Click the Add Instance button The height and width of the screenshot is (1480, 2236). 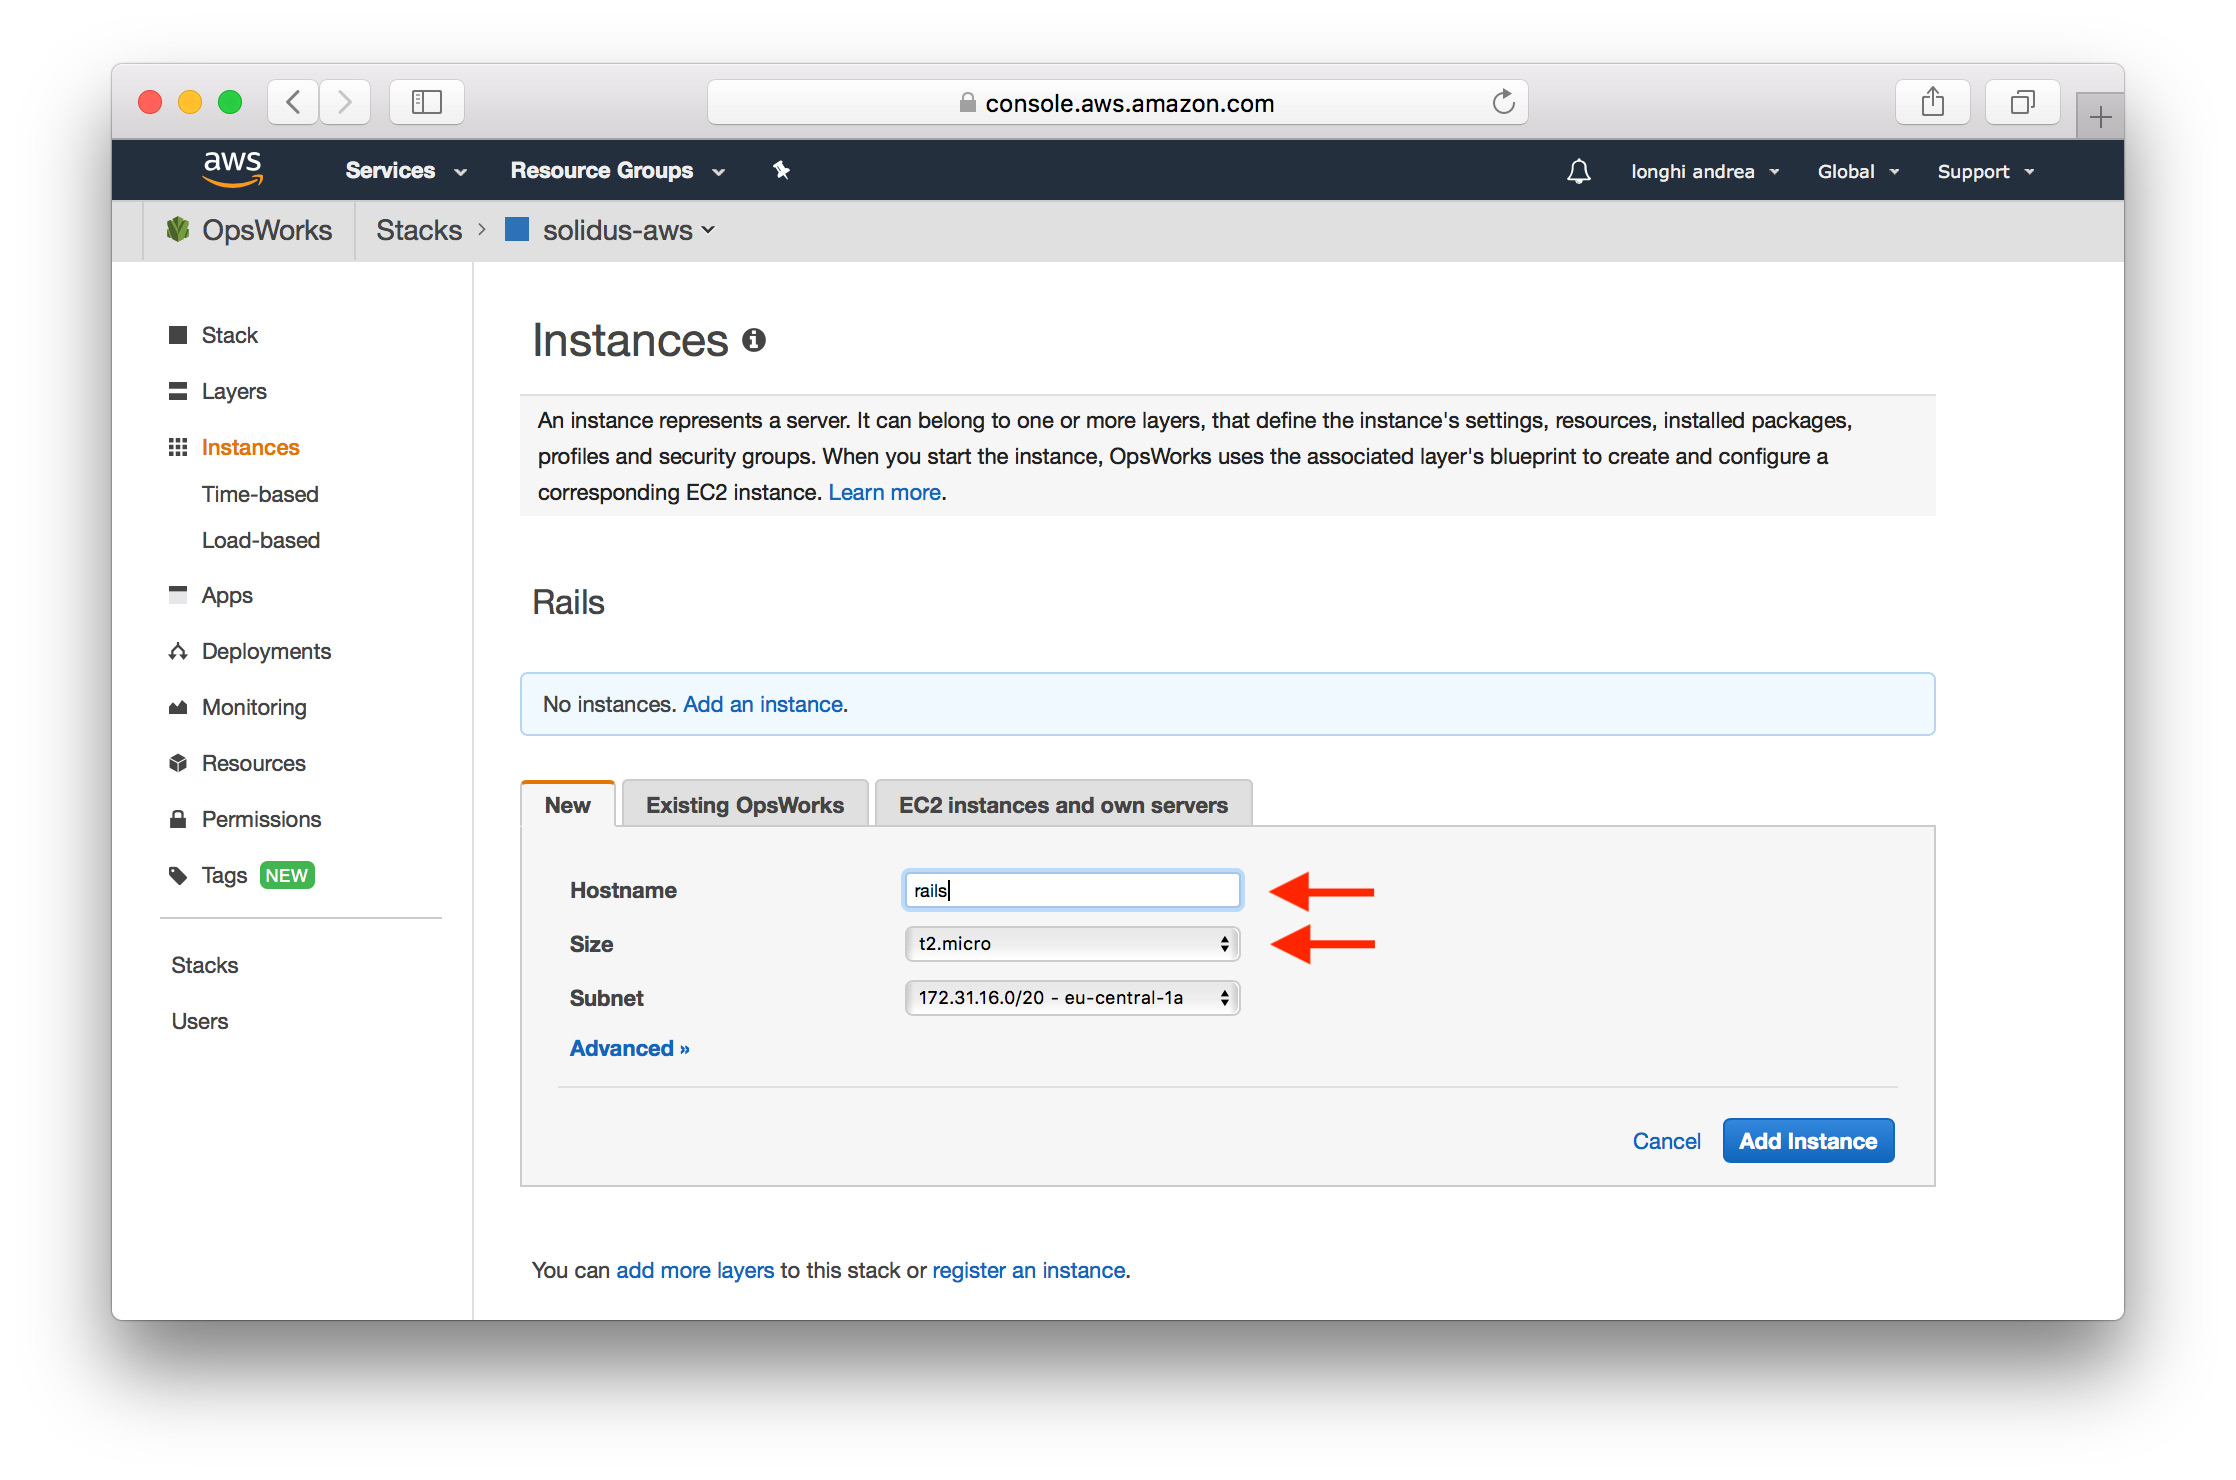[x=1807, y=1141]
